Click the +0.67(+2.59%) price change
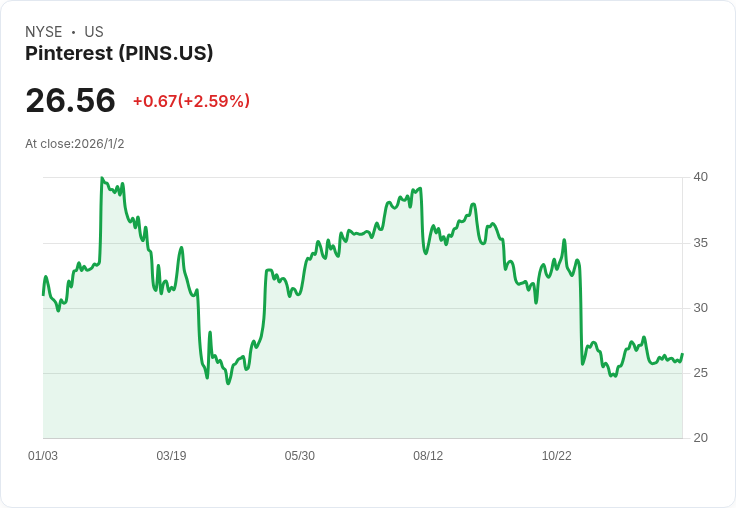 click(x=191, y=101)
